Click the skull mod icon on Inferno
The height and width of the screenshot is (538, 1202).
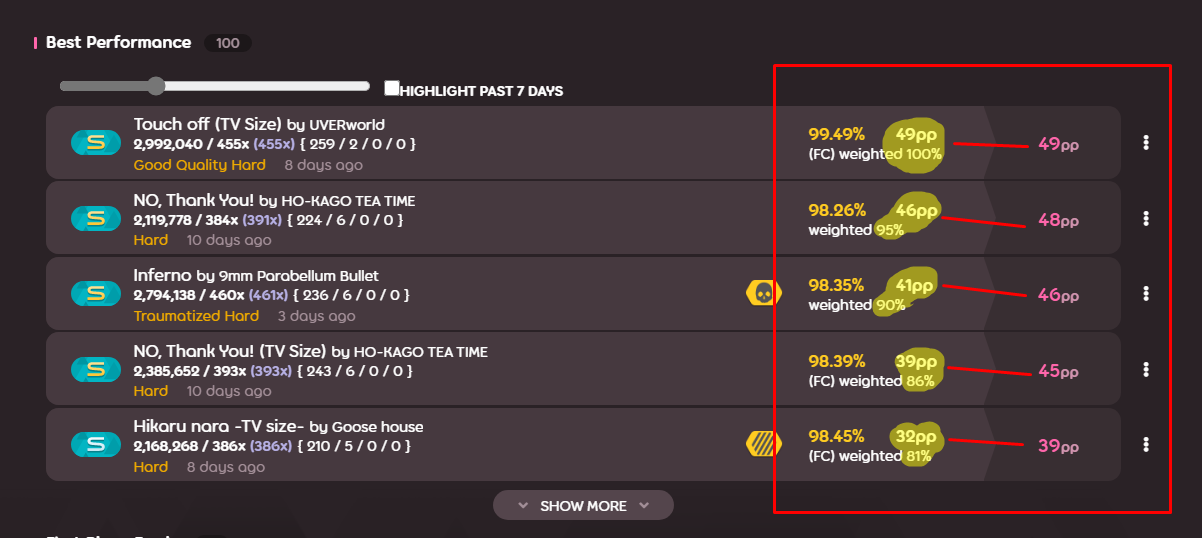pyautogui.click(x=764, y=293)
